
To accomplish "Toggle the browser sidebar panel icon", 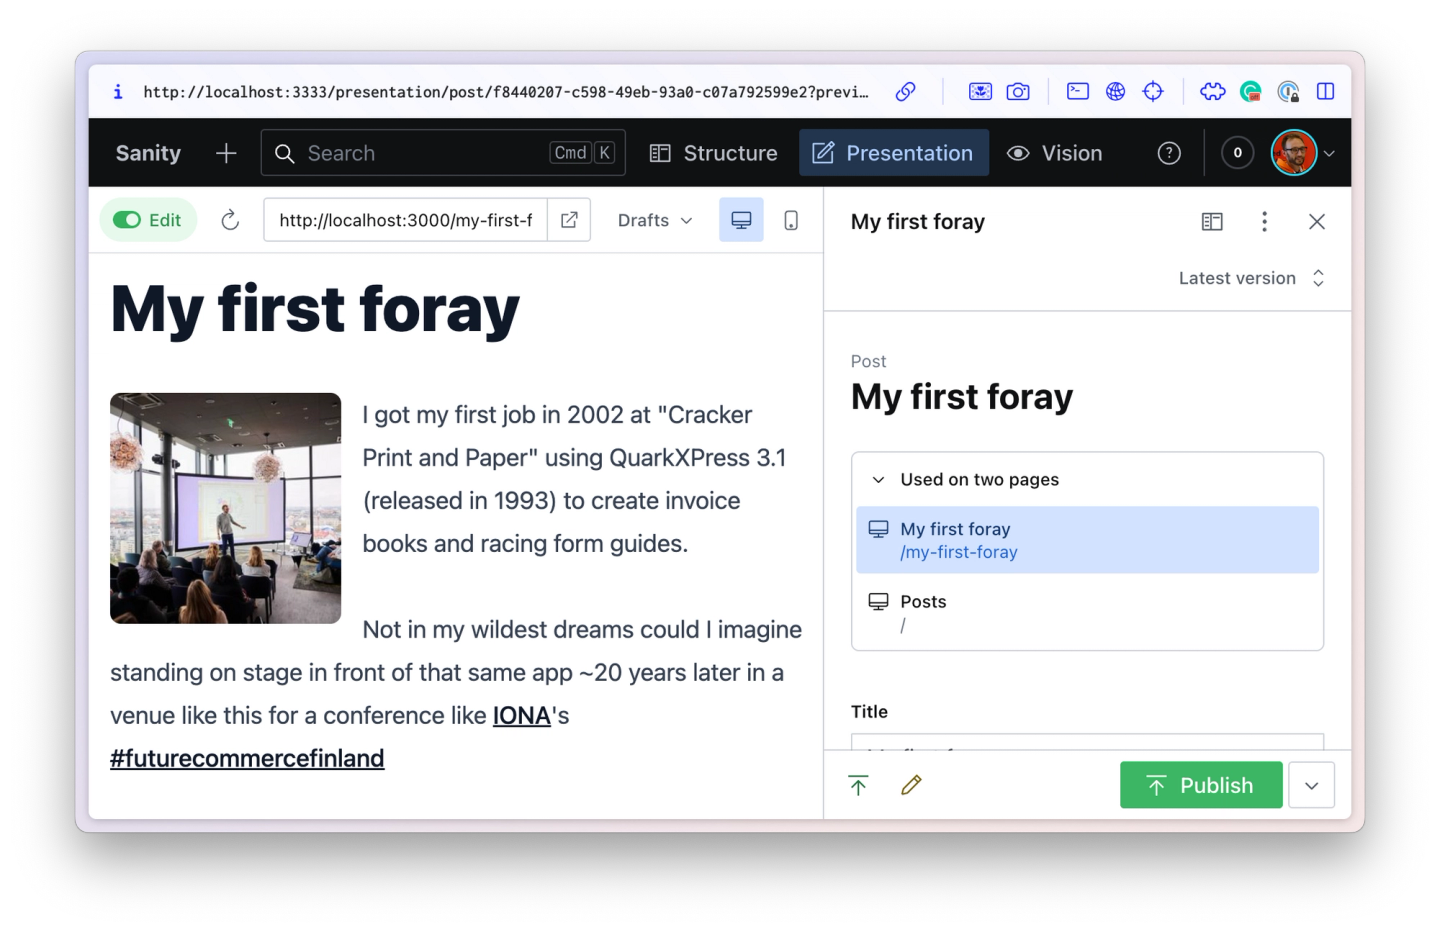I will point(1326,92).
